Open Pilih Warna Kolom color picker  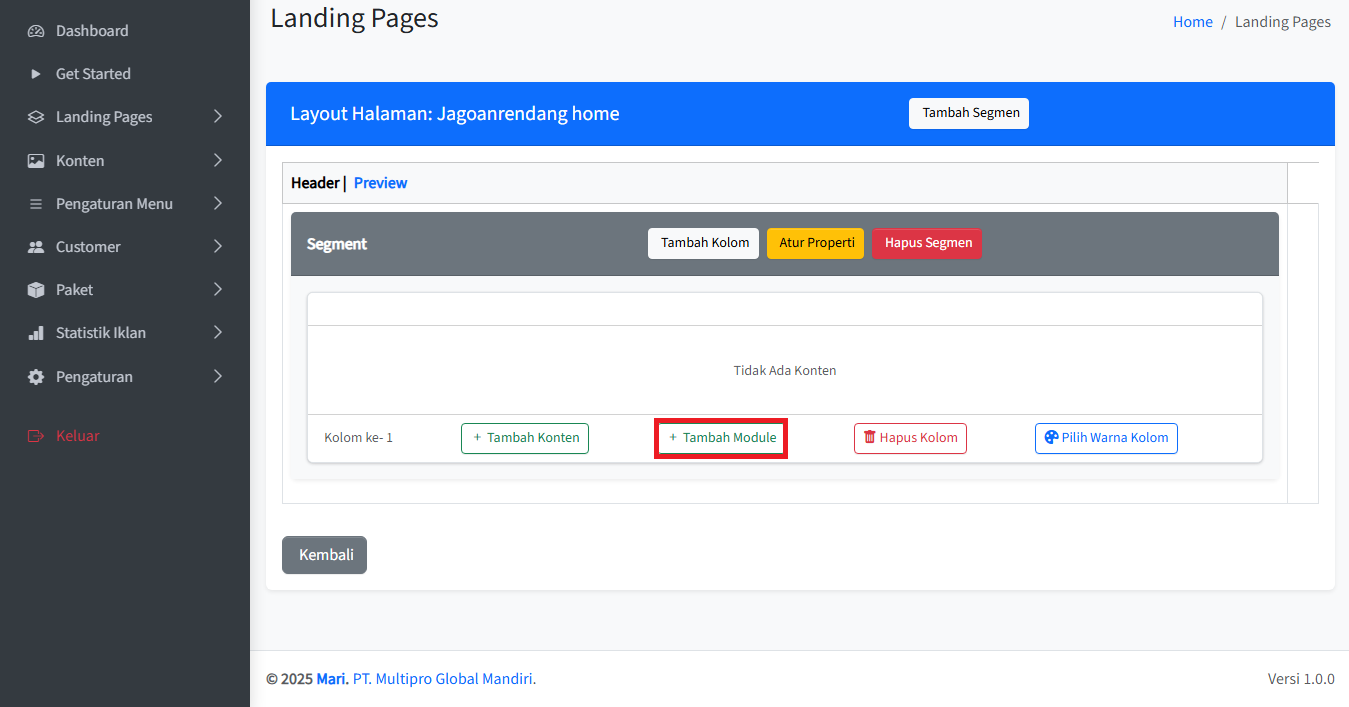[x=1106, y=438]
